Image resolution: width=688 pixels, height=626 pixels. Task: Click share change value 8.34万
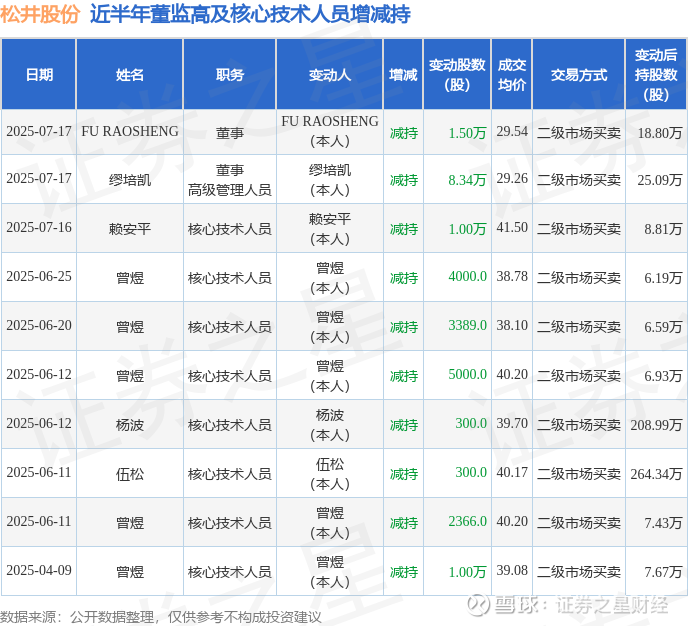(x=467, y=180)
